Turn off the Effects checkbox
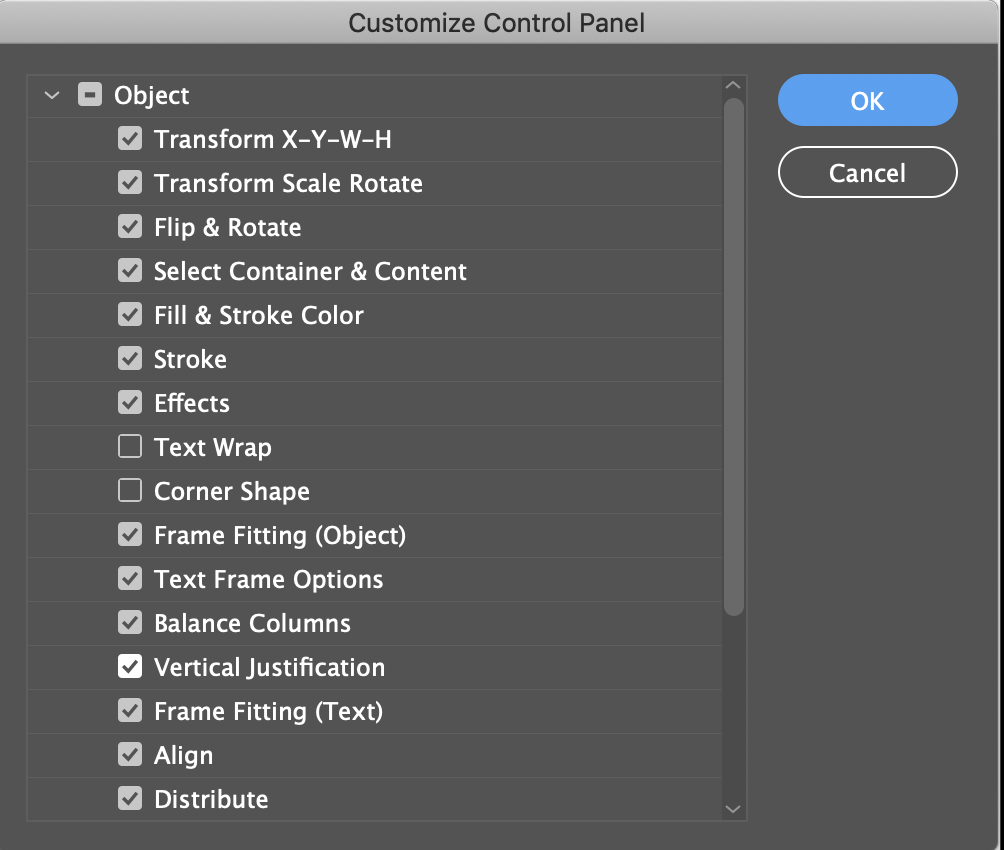 click(130, 403)
